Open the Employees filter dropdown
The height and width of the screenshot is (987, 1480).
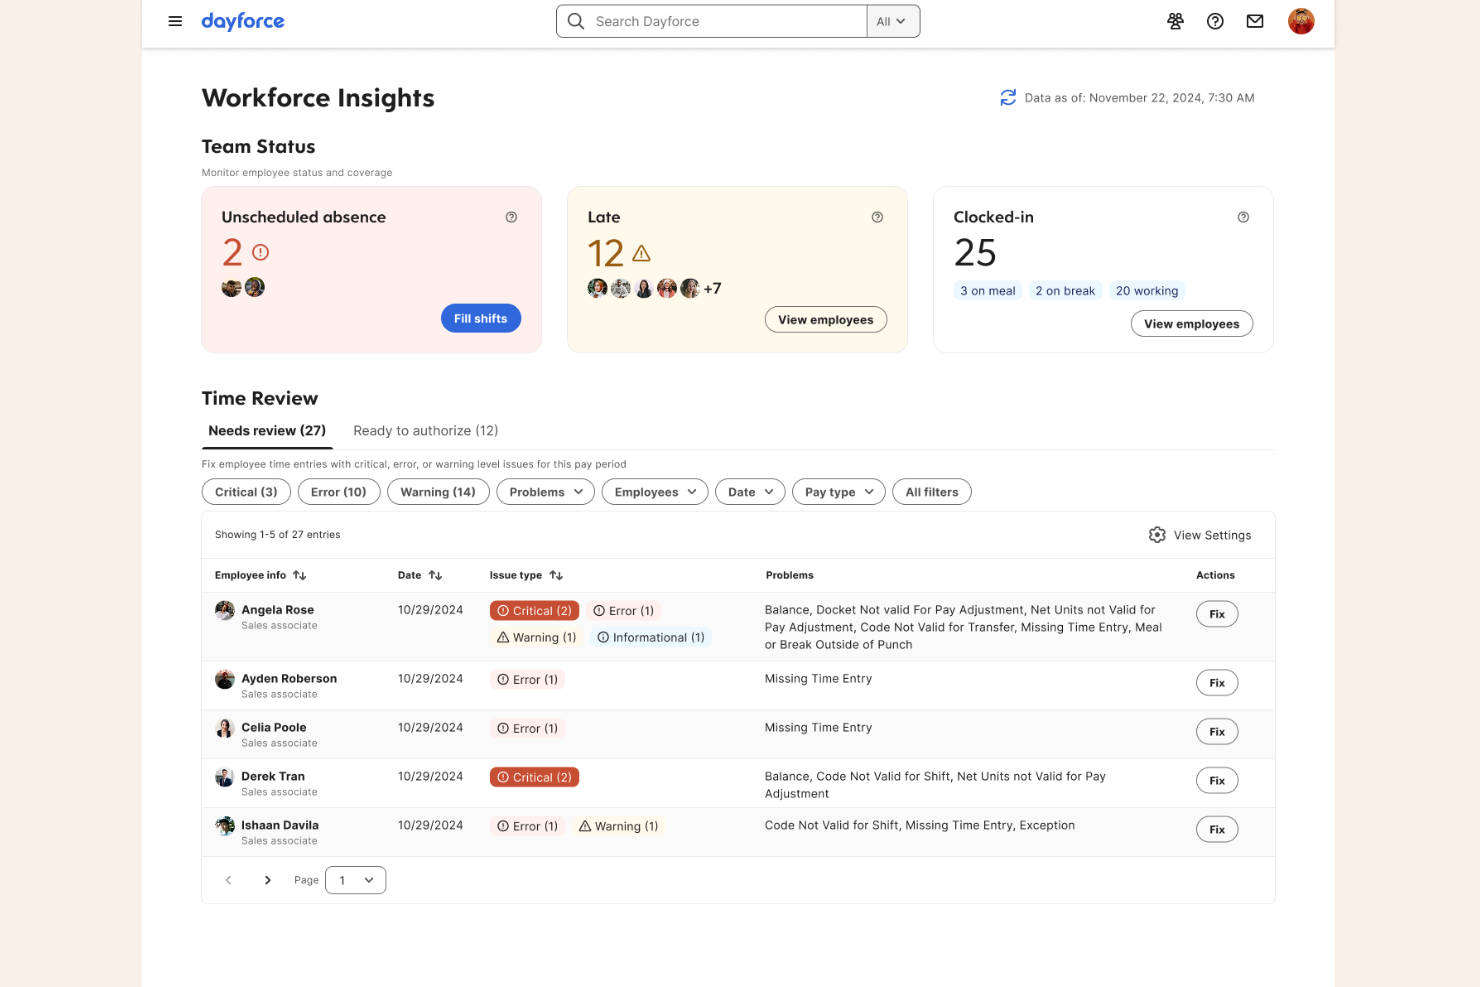pos(654,491)
